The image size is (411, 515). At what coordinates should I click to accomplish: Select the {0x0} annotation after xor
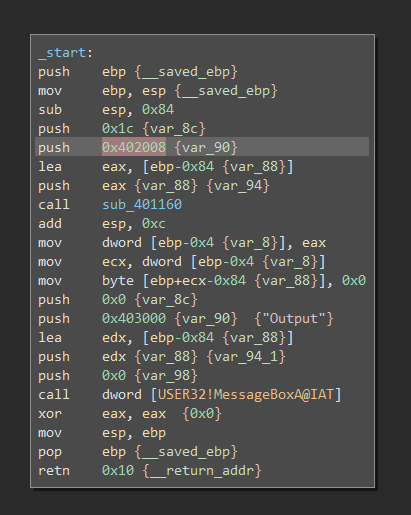(202, 413)
